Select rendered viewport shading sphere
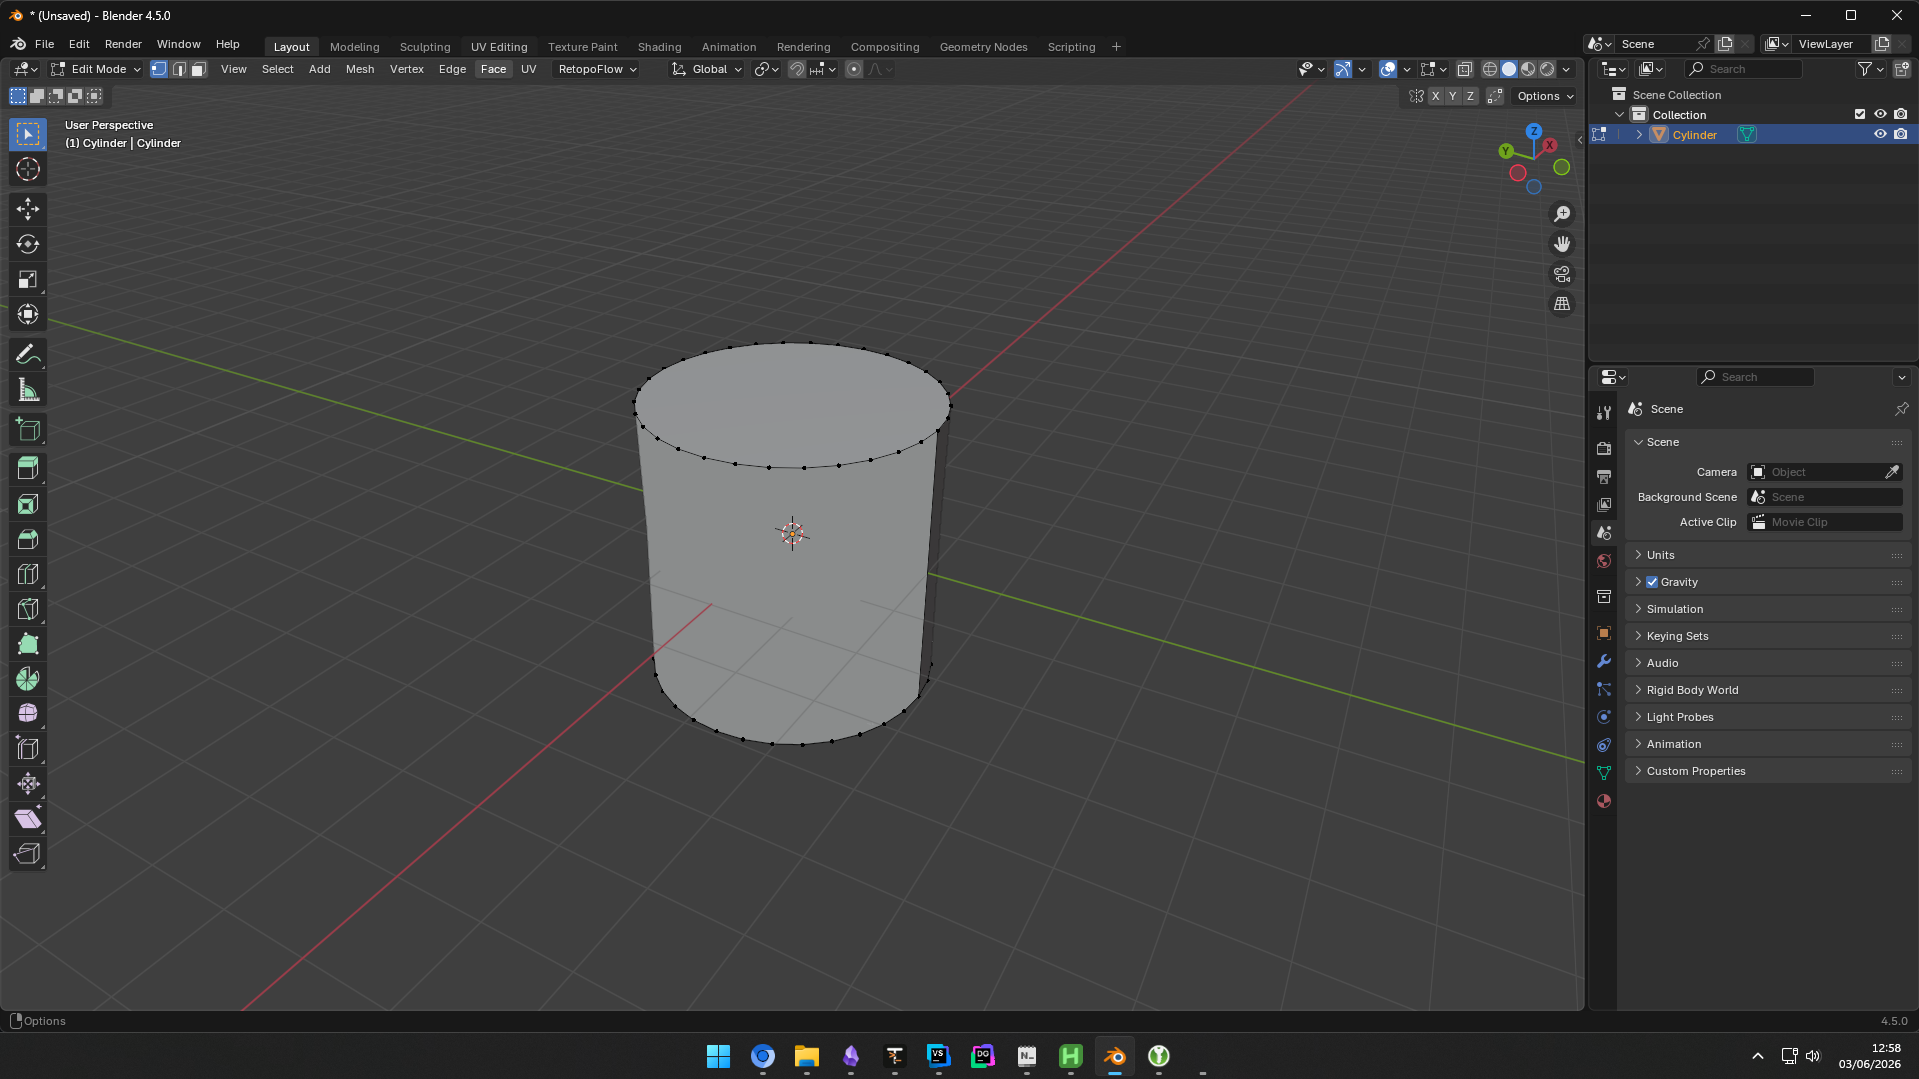The height and width of the screenshot is (1079, 1919). [x=1547, y=69]
